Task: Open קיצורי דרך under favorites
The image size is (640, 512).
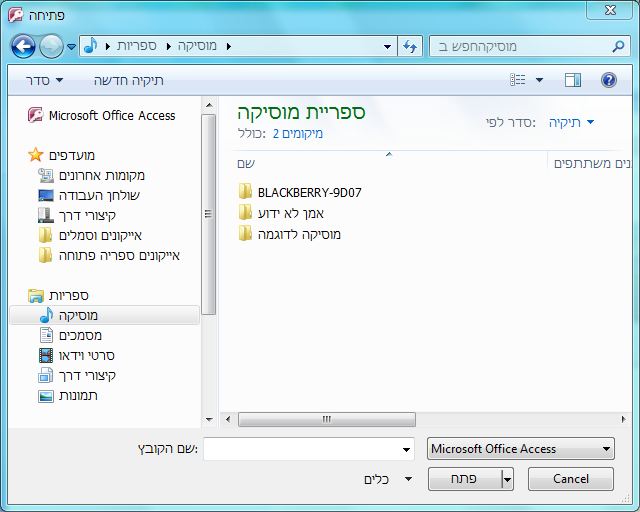Action: [x=87, y=215]
